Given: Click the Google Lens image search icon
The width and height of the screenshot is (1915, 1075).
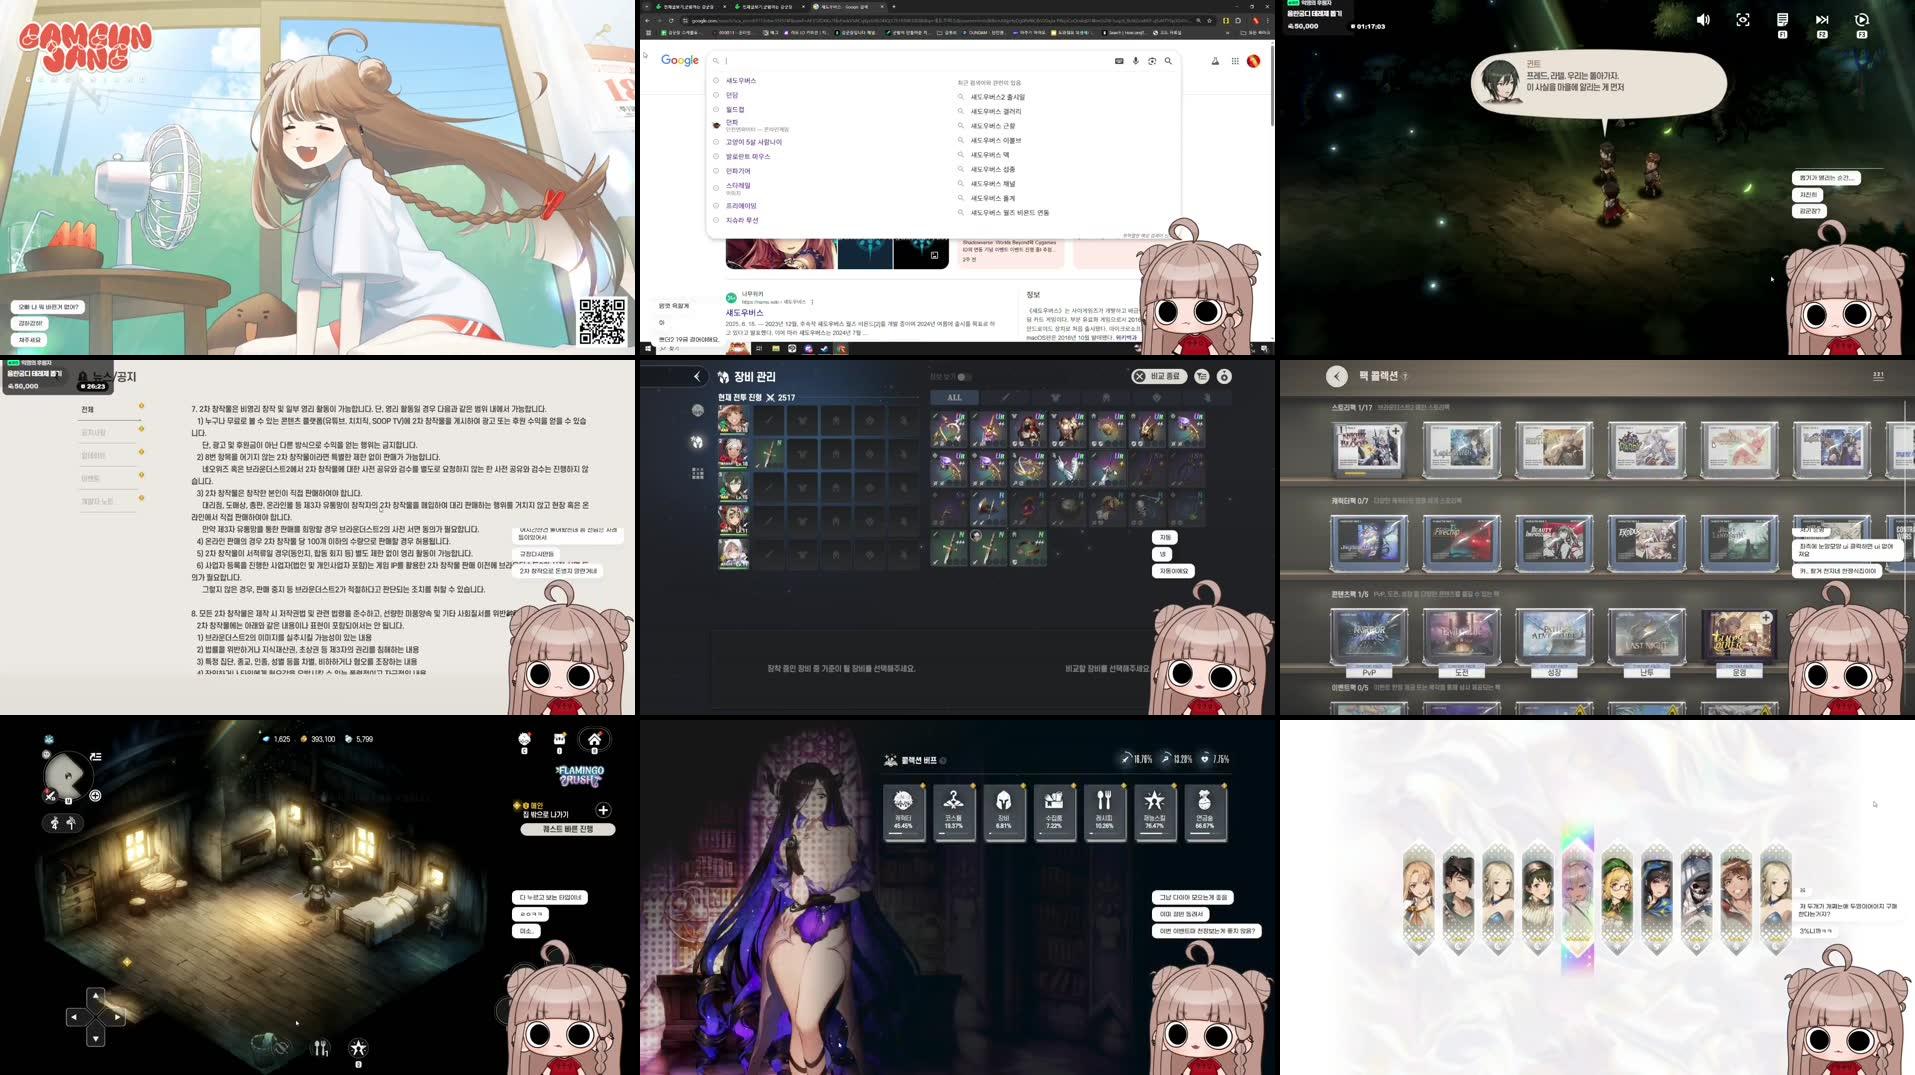Looking at the screenshot, I should 1152,61.
